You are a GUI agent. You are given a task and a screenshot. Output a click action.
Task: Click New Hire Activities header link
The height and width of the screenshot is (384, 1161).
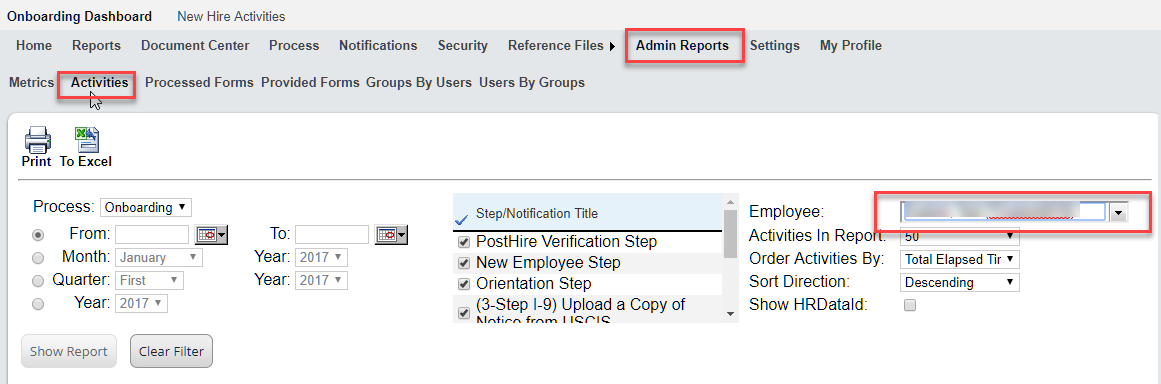pyautogui.click(x=231, y=16)
